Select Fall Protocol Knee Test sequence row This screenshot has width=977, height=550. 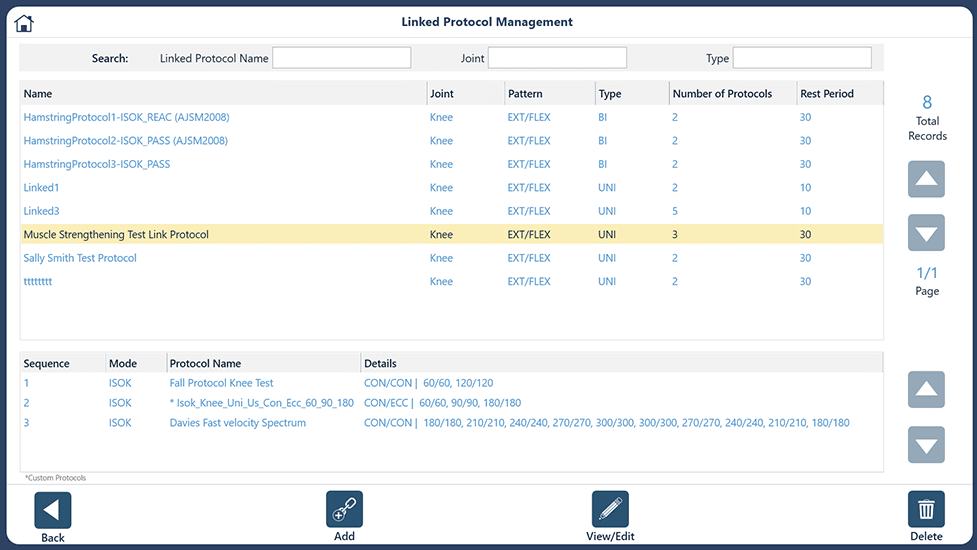coord(222,383)
